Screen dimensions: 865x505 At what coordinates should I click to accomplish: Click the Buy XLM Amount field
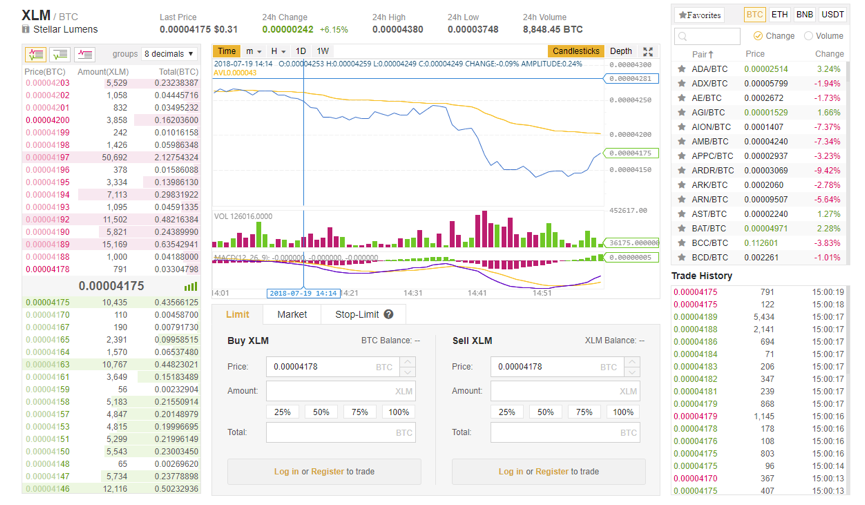coord(341,391)
